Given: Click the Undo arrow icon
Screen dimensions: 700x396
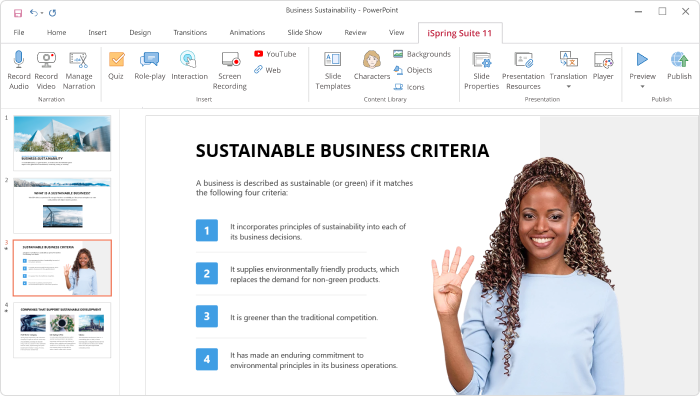Looking at the screenshot, I should [34, 13].
